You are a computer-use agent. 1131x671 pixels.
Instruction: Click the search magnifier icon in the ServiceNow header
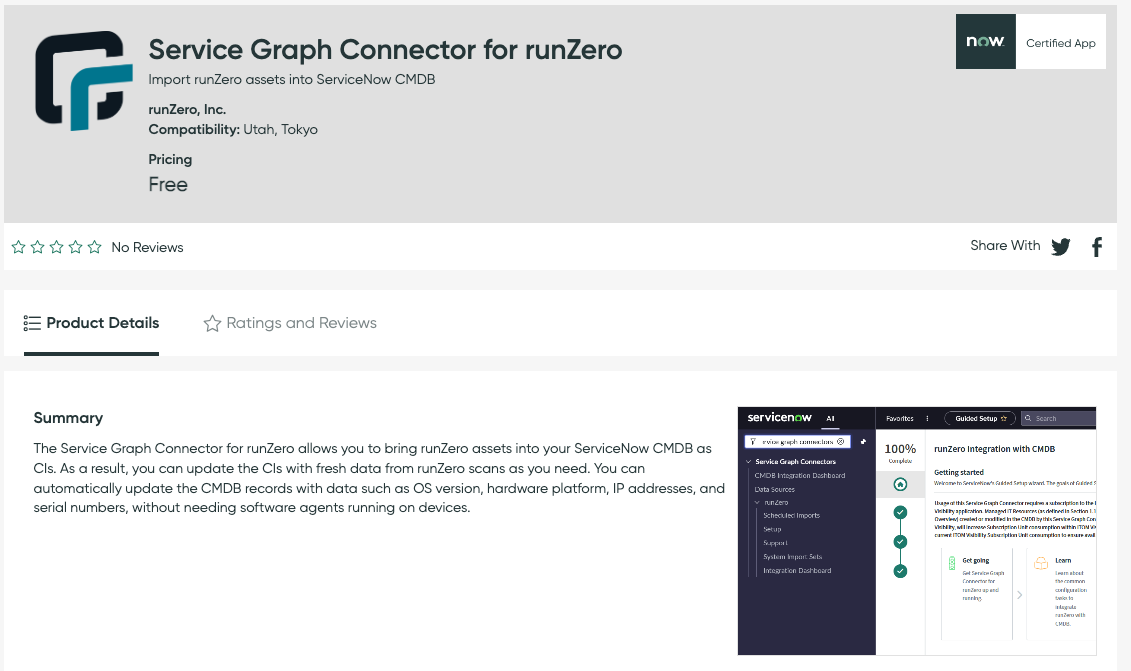1029,418
